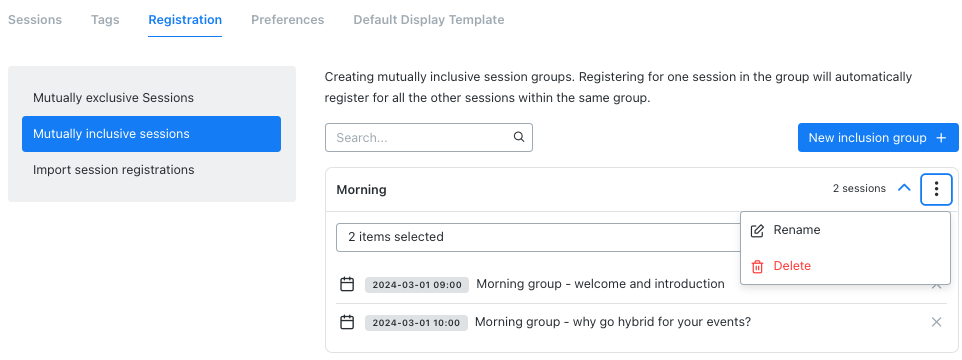This screenshot has height=360, width=962.
Task: Select Mutually exclusive Sessions in the sidebar
Action: pos(152,98)
